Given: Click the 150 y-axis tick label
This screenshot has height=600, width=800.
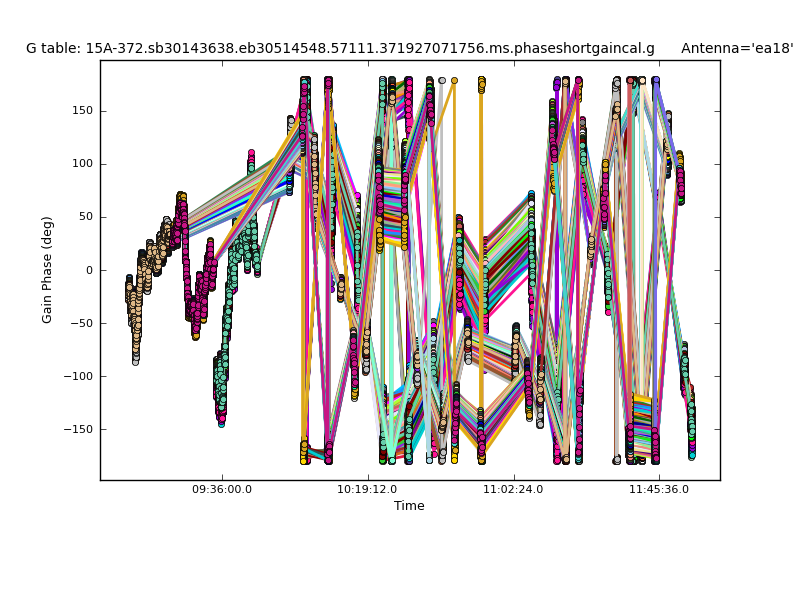Looking at the screenshot, I should [81, 111].
